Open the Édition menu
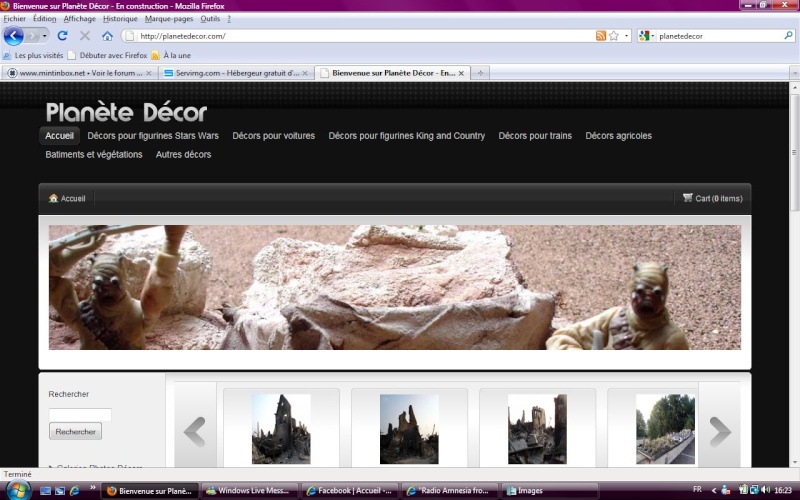800x500 pixels. [x=44, y=19]
